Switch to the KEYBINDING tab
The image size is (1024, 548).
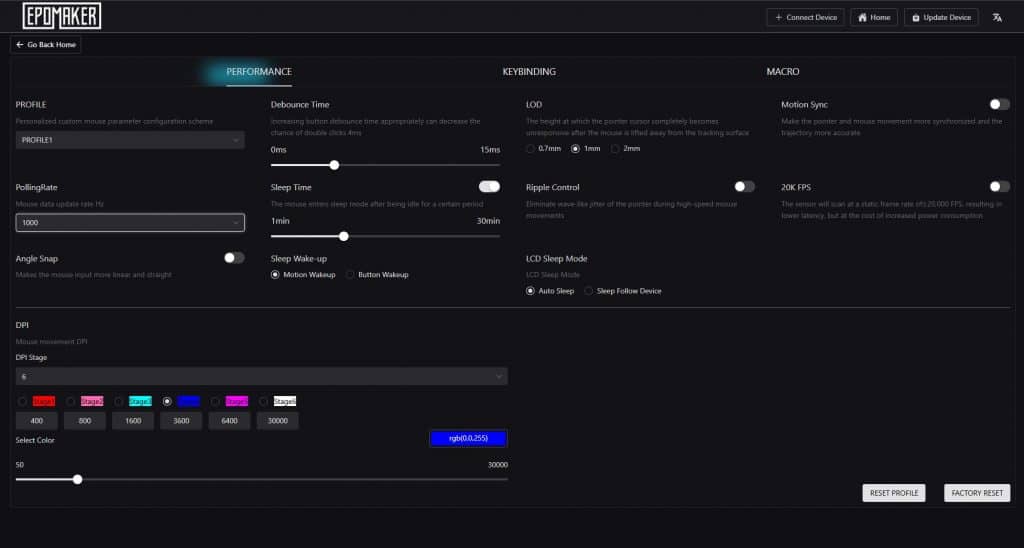tap(529, 72)
